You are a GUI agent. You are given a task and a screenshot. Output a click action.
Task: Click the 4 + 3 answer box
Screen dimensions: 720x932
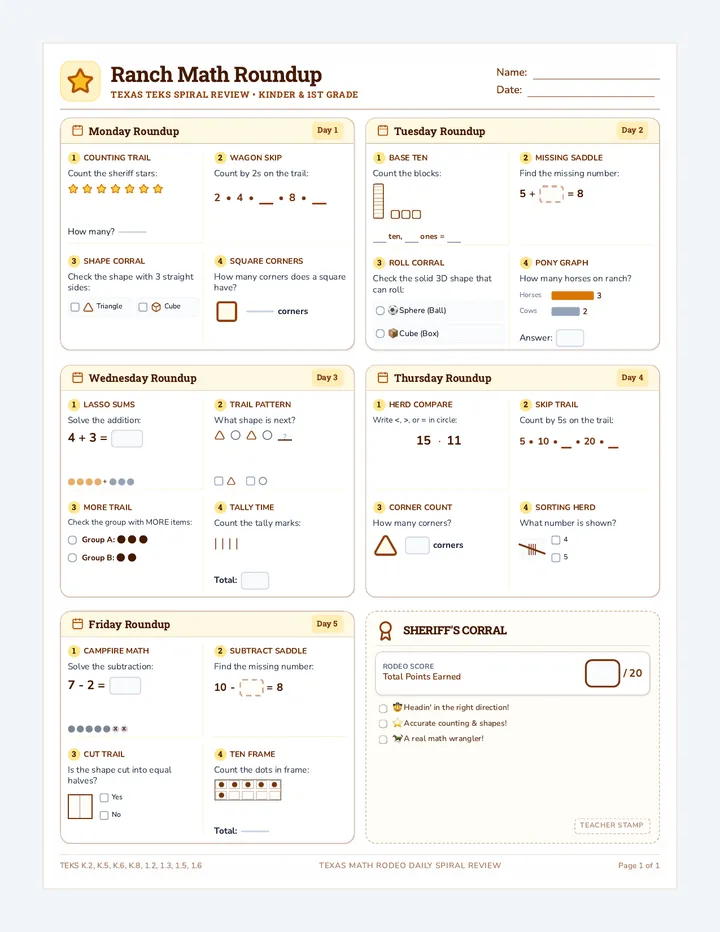click(x=127, y=439)
